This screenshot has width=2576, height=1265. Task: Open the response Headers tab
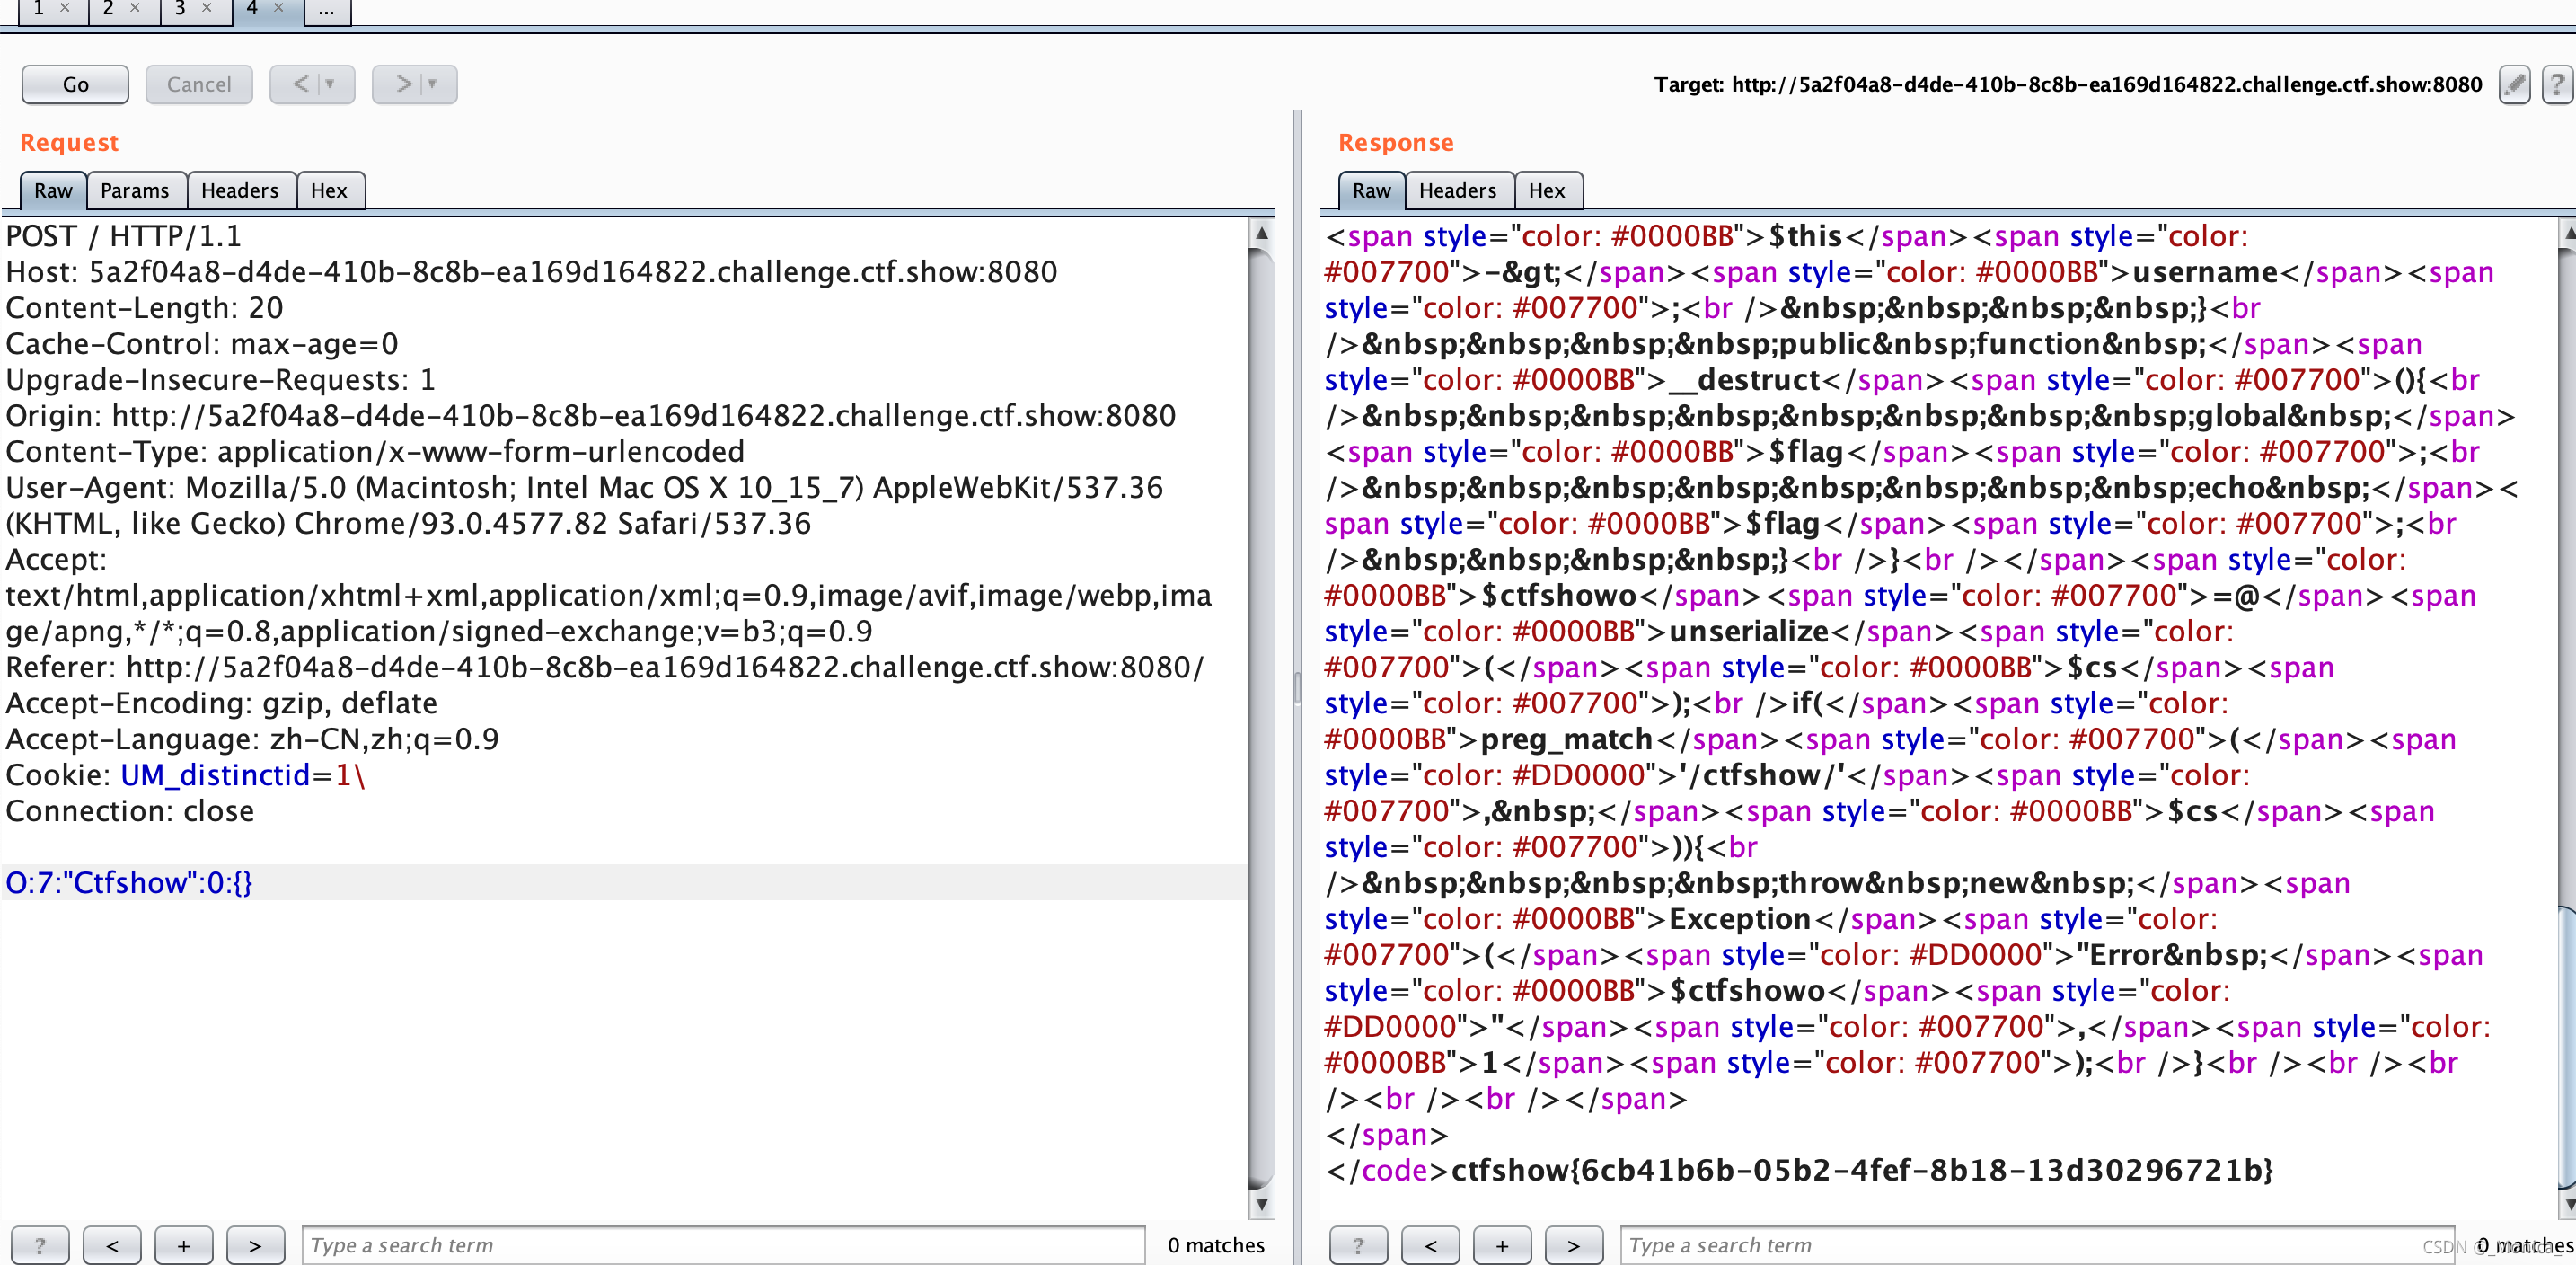[x=1457, y=191]
